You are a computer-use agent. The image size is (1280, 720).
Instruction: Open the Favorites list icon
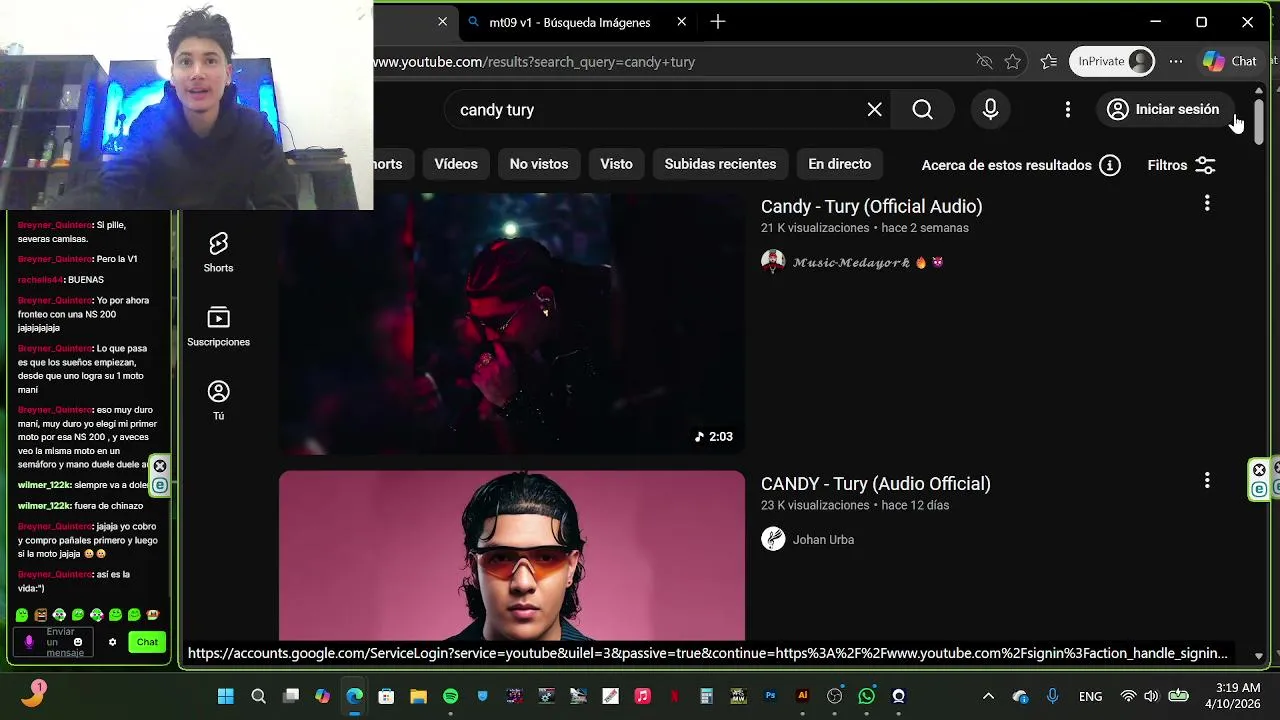[x=1049, y=62]
